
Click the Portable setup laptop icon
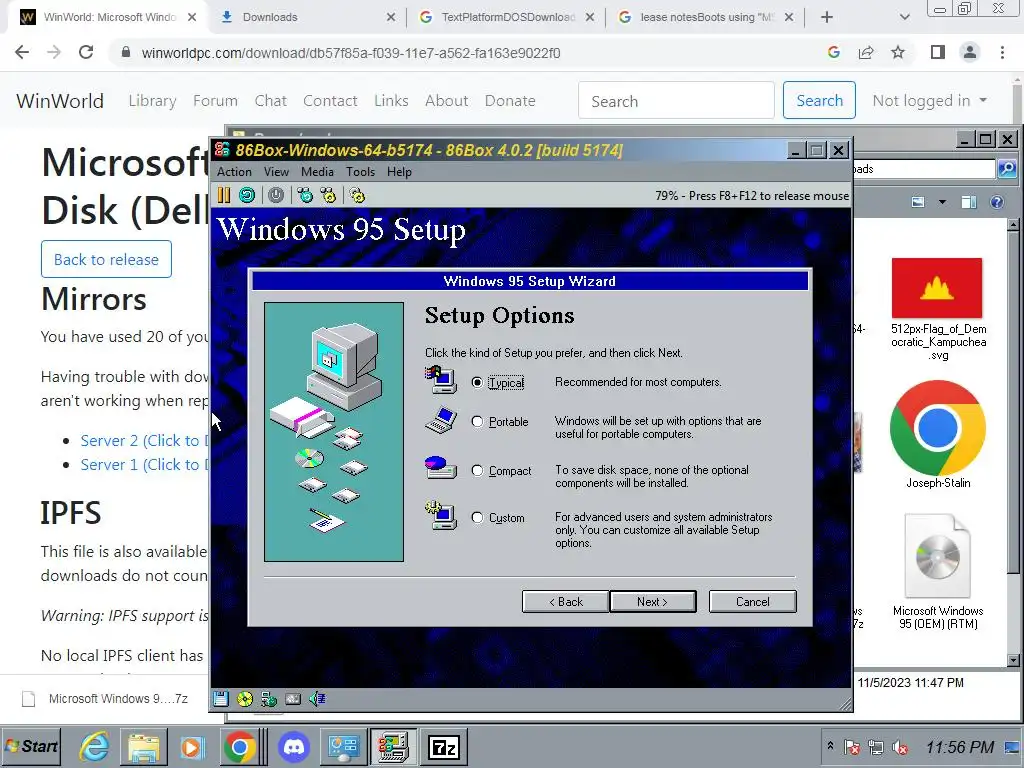coord(441,420)
